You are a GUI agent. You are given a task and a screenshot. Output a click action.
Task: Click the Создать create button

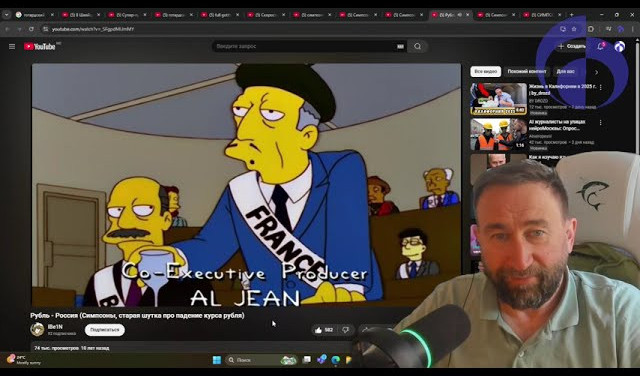click(572, 47)
